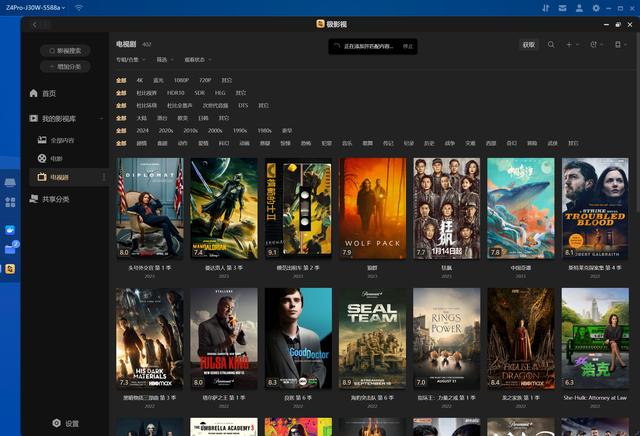Open the Wolf Pack poster
Viewport: 640px width, 436px height.
point(372,208)
